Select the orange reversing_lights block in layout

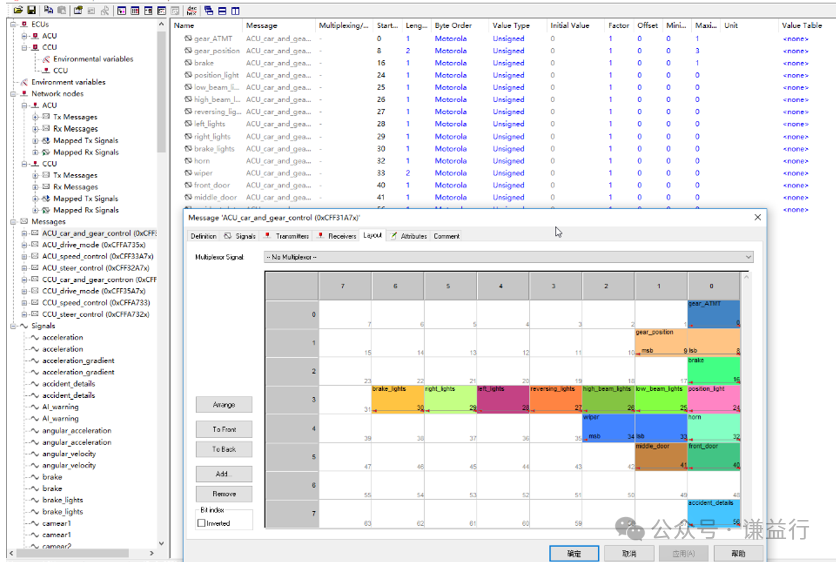click(x=556, y=399)
